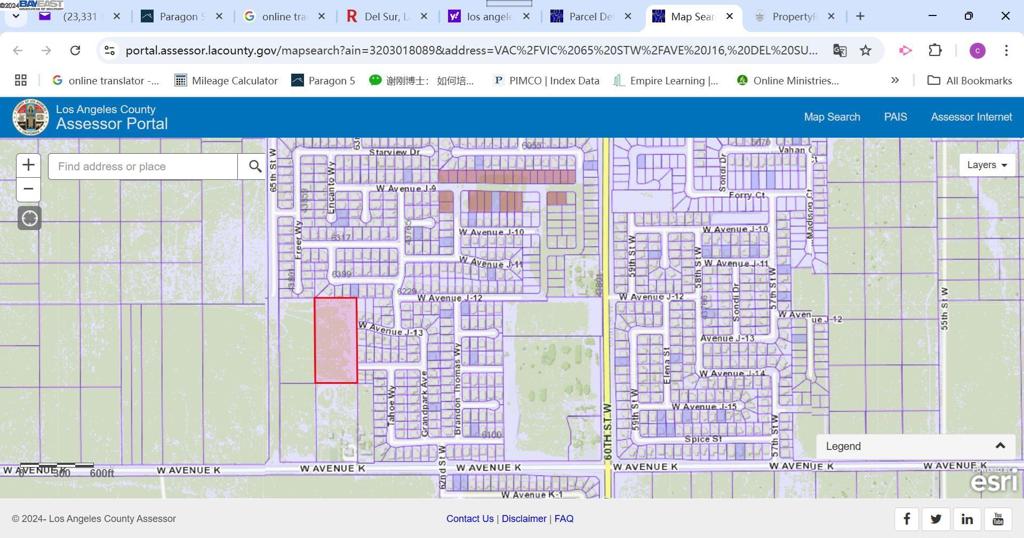Screen dimensions: 1024x538
Task: Zoom in on the map
Action: pos(28,165)
